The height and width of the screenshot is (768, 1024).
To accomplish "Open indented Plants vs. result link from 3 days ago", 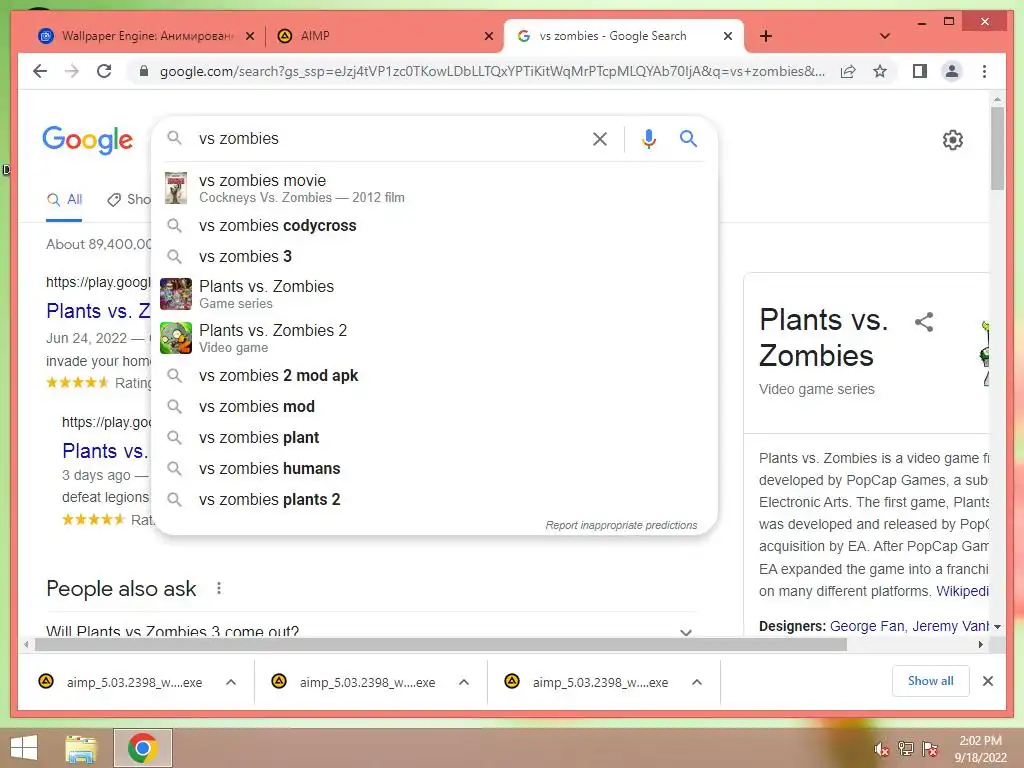I will click(x=106, y=451).
